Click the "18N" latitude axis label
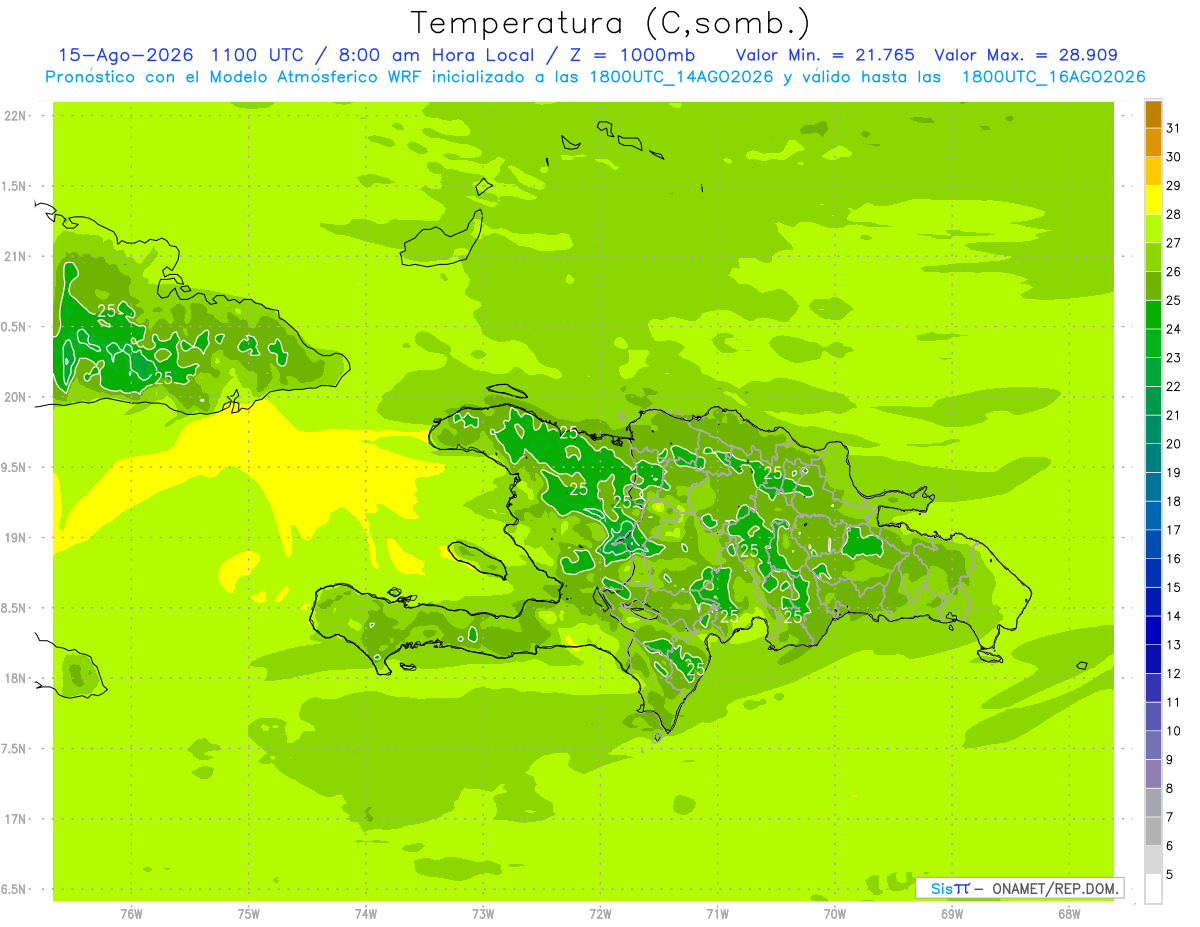1200x927 pixels. 15,678
